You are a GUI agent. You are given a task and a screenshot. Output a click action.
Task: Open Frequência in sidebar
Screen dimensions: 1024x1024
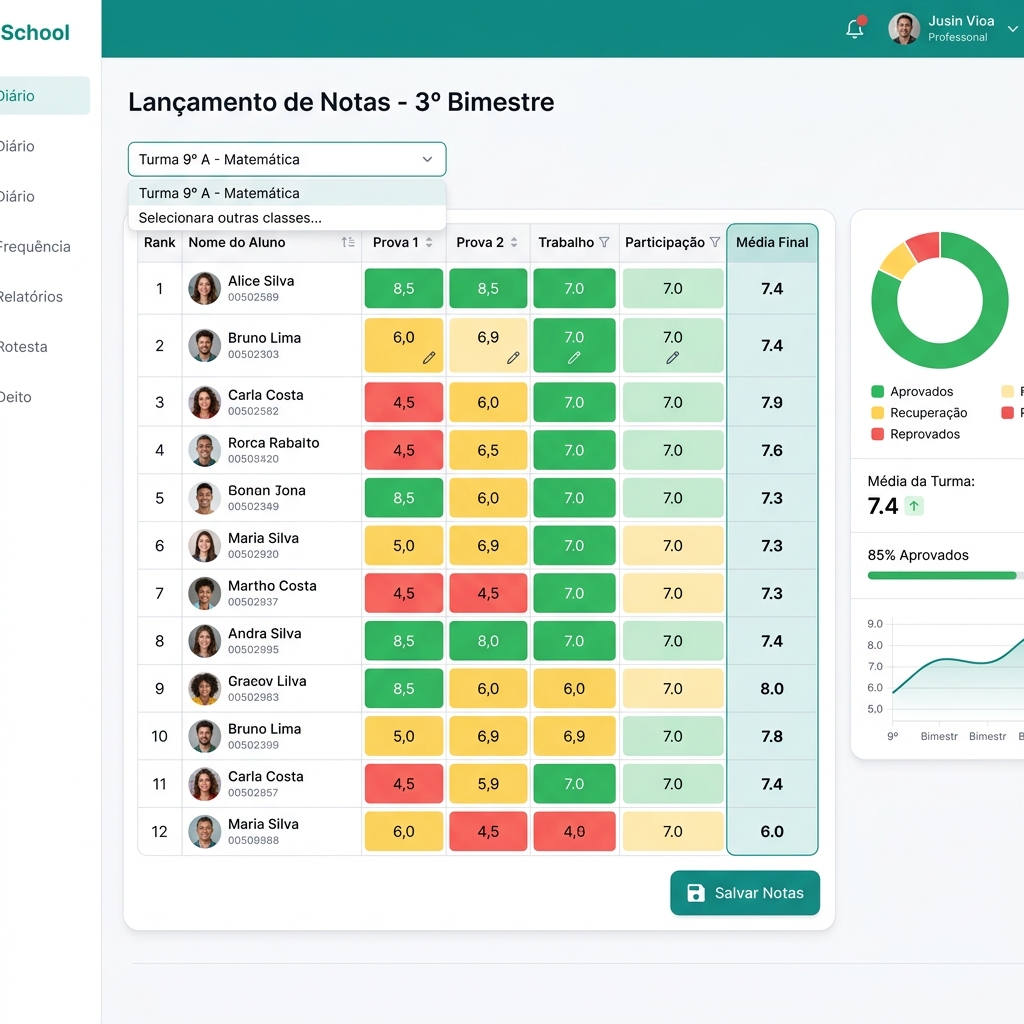point(35,247)
